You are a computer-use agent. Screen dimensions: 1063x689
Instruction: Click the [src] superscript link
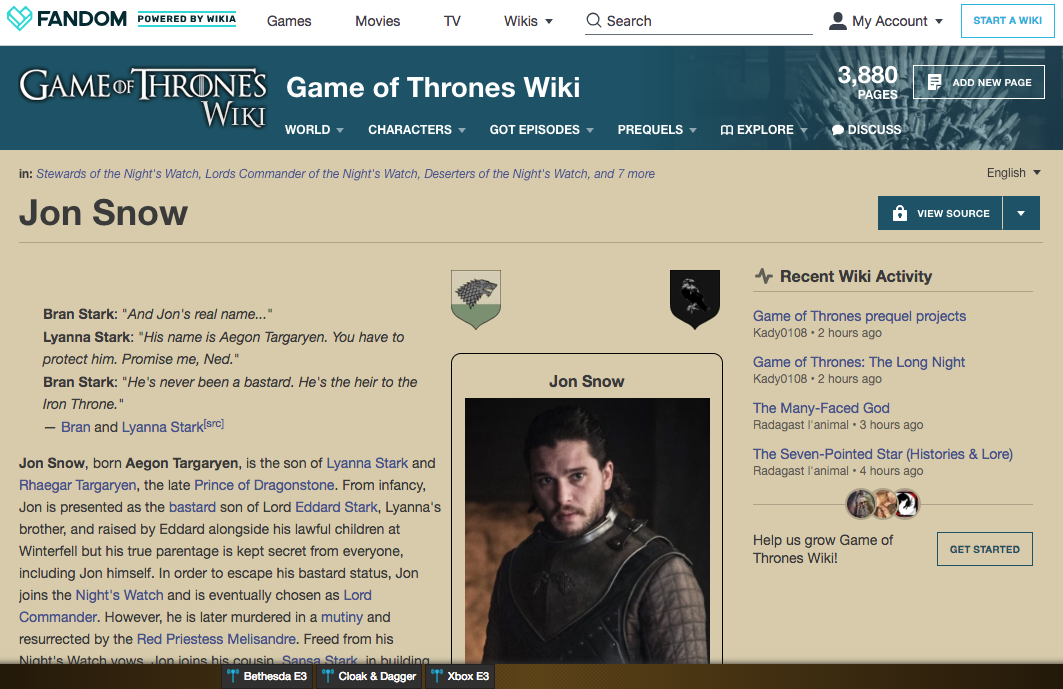point(214,424)
